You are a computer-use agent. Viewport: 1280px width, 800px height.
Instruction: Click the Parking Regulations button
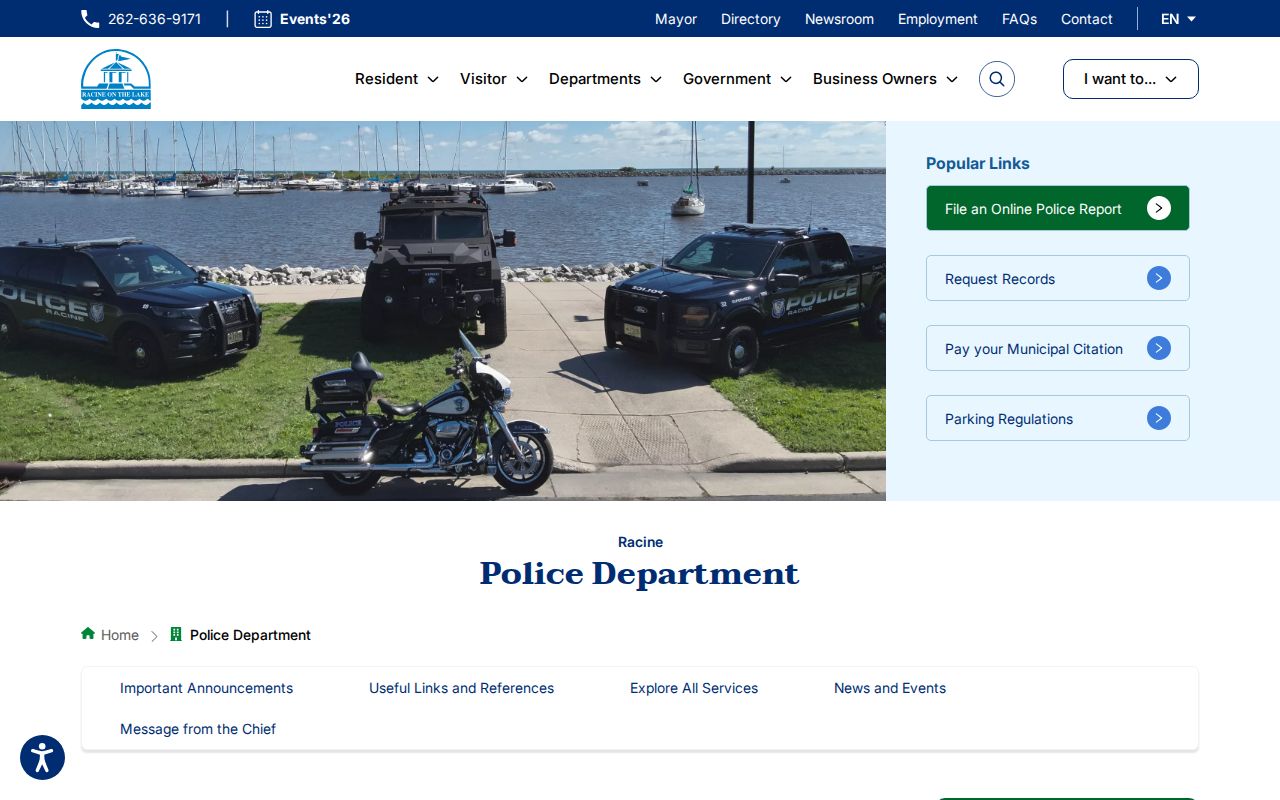pos(1058,418)
